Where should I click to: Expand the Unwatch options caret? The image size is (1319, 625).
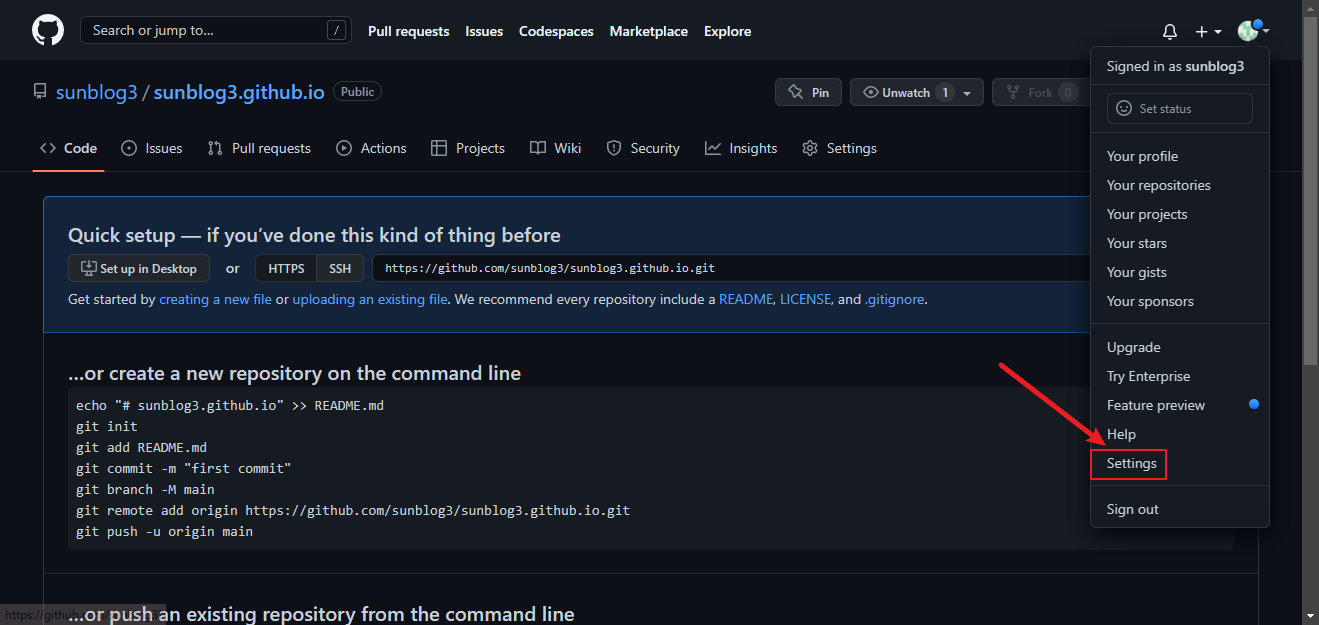point(967,93)
